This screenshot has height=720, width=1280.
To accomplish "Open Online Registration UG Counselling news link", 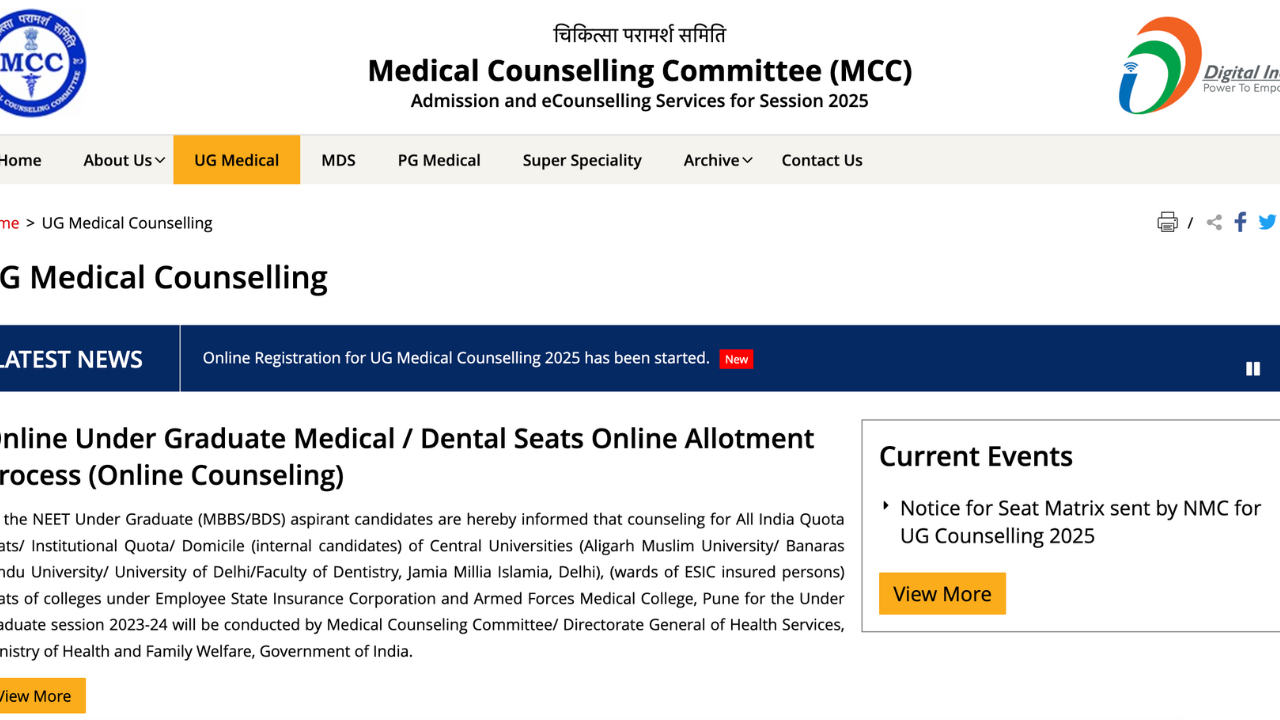I will pos(456,358).
